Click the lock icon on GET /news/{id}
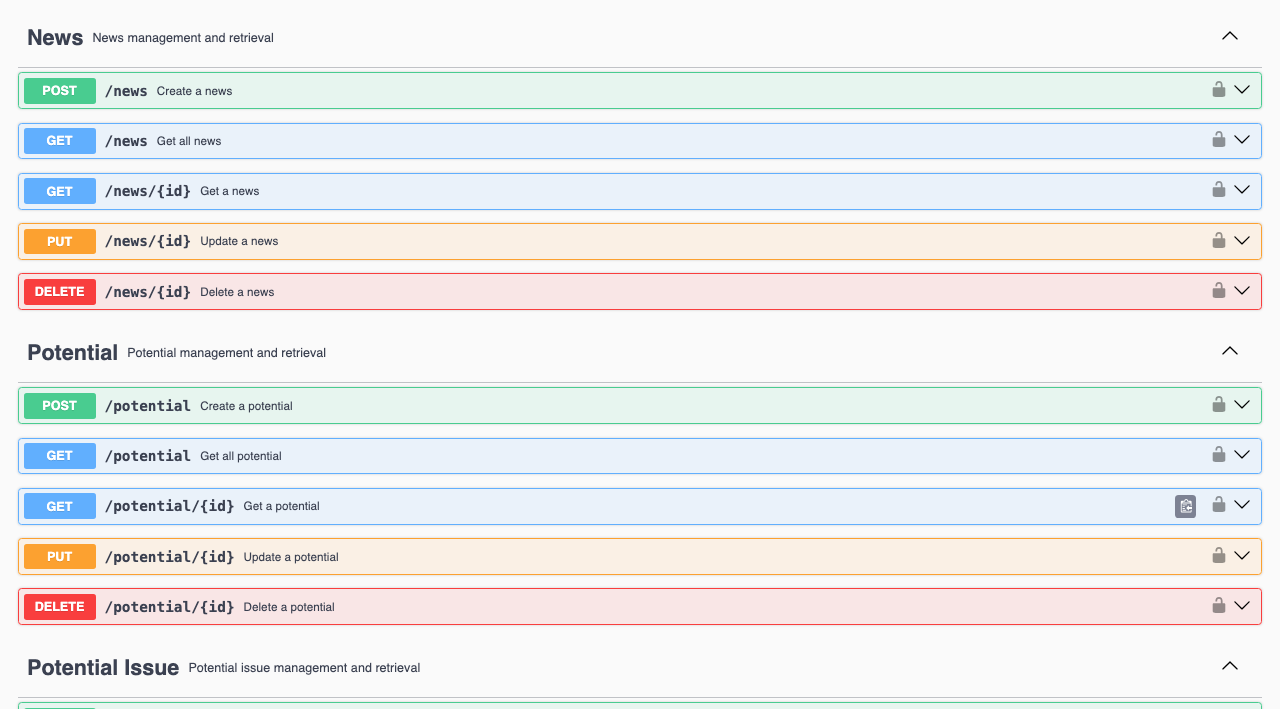1280x709 pixels. (x=1218, y=190)
